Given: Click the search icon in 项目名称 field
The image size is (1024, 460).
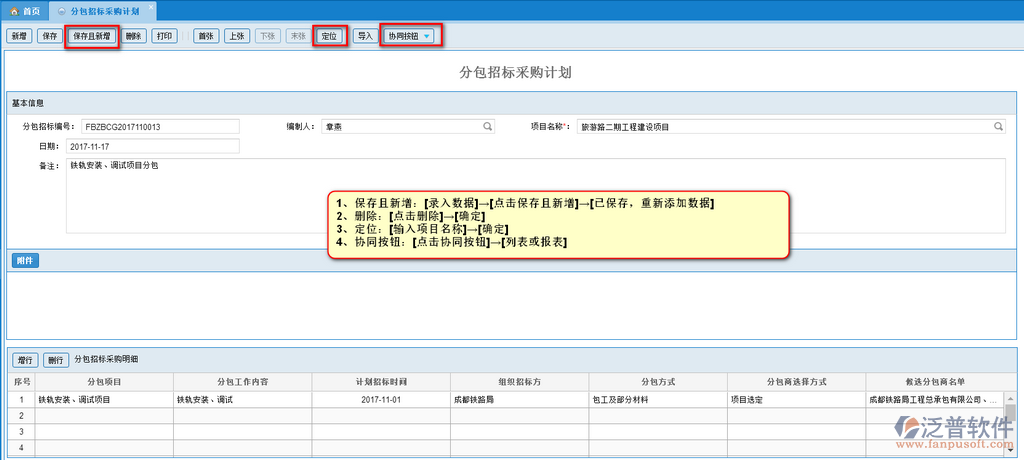Looking at the screenshot, I should pos(998,127).
